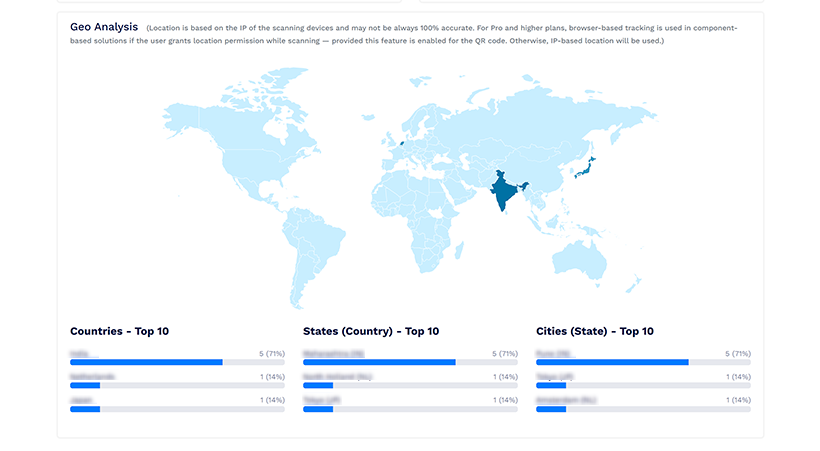Click the top city progress bar at 71%
The width and height of the screenshot is (820, 451).
coord(643,362)
